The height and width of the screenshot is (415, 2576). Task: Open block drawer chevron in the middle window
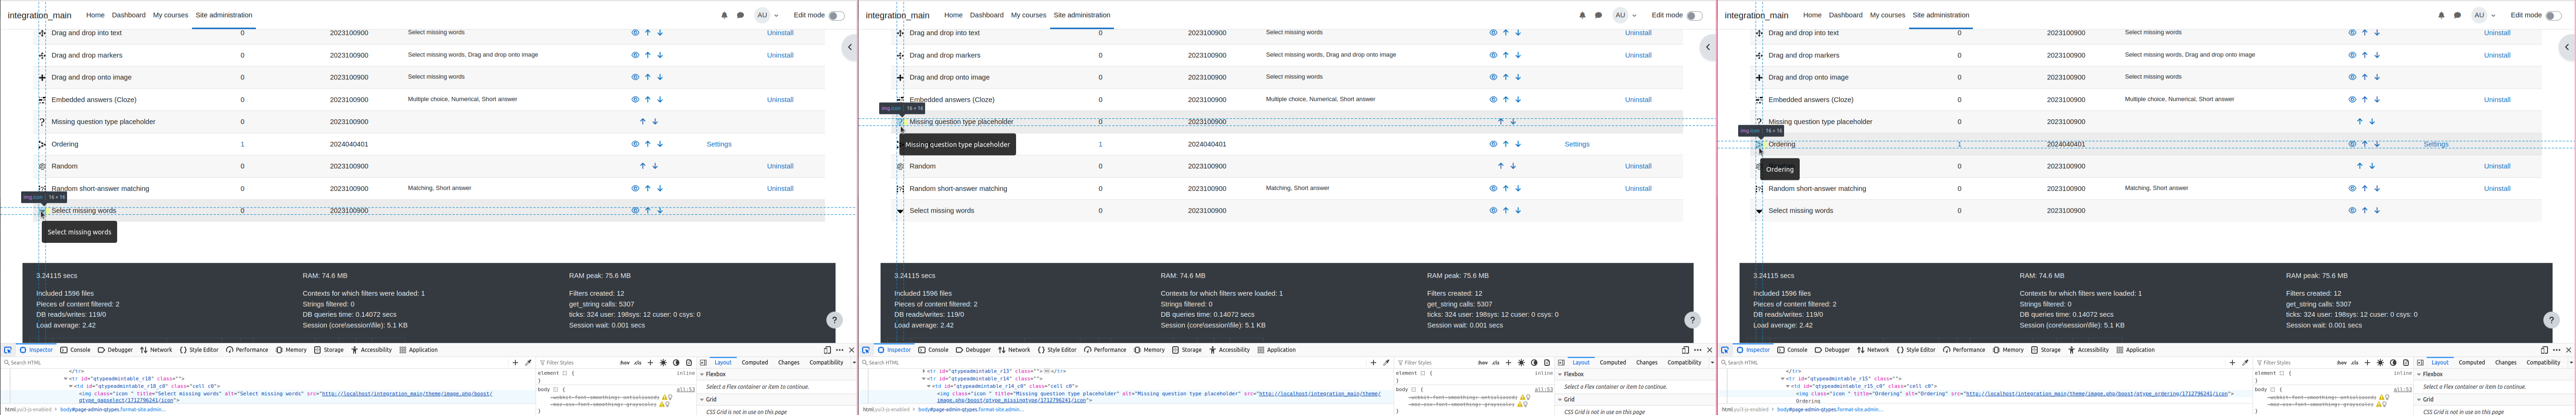pos(1707,47)
